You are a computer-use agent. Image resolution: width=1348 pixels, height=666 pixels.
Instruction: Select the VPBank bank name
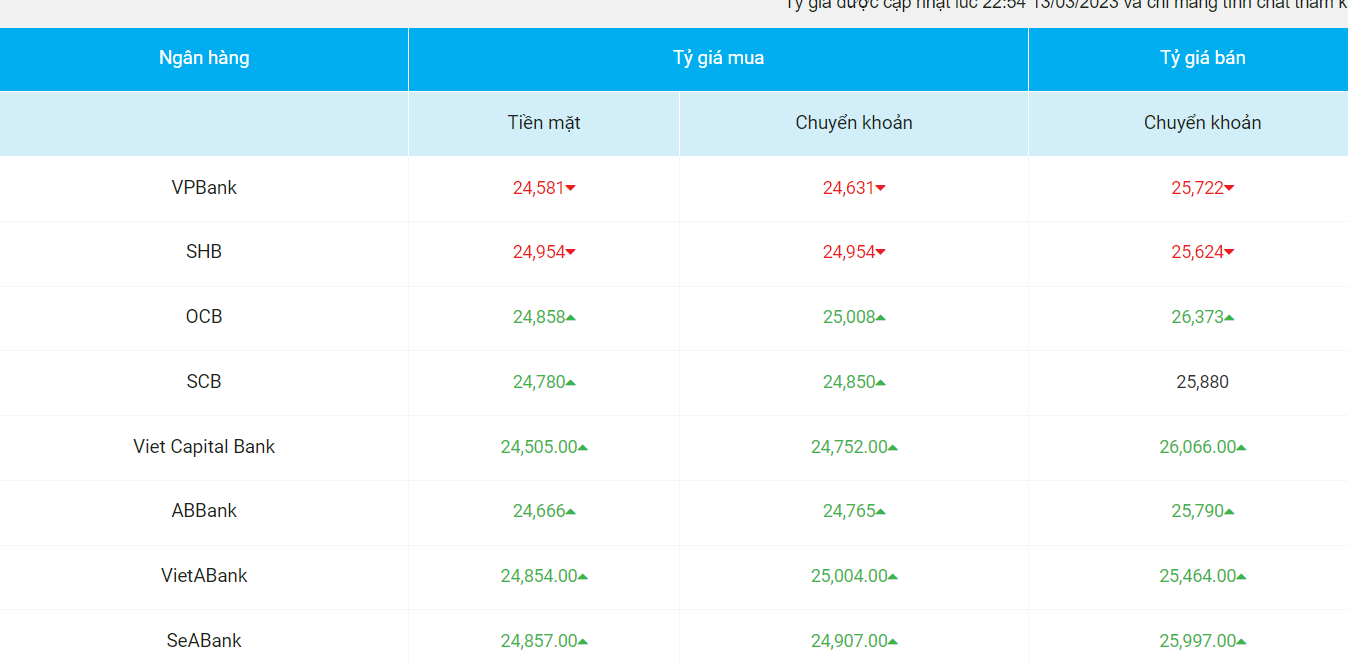coord(204,188)
